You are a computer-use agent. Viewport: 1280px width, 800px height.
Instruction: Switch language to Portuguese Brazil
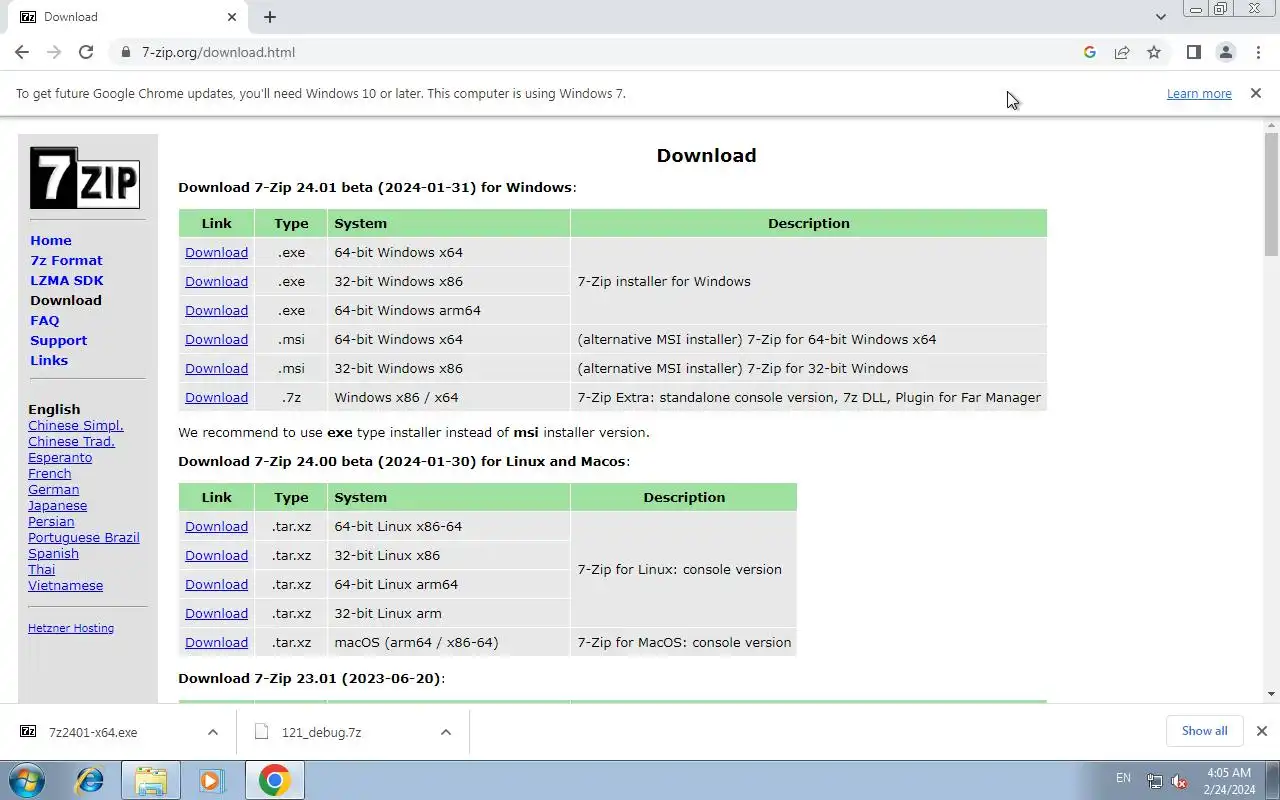tap(84, 537)
